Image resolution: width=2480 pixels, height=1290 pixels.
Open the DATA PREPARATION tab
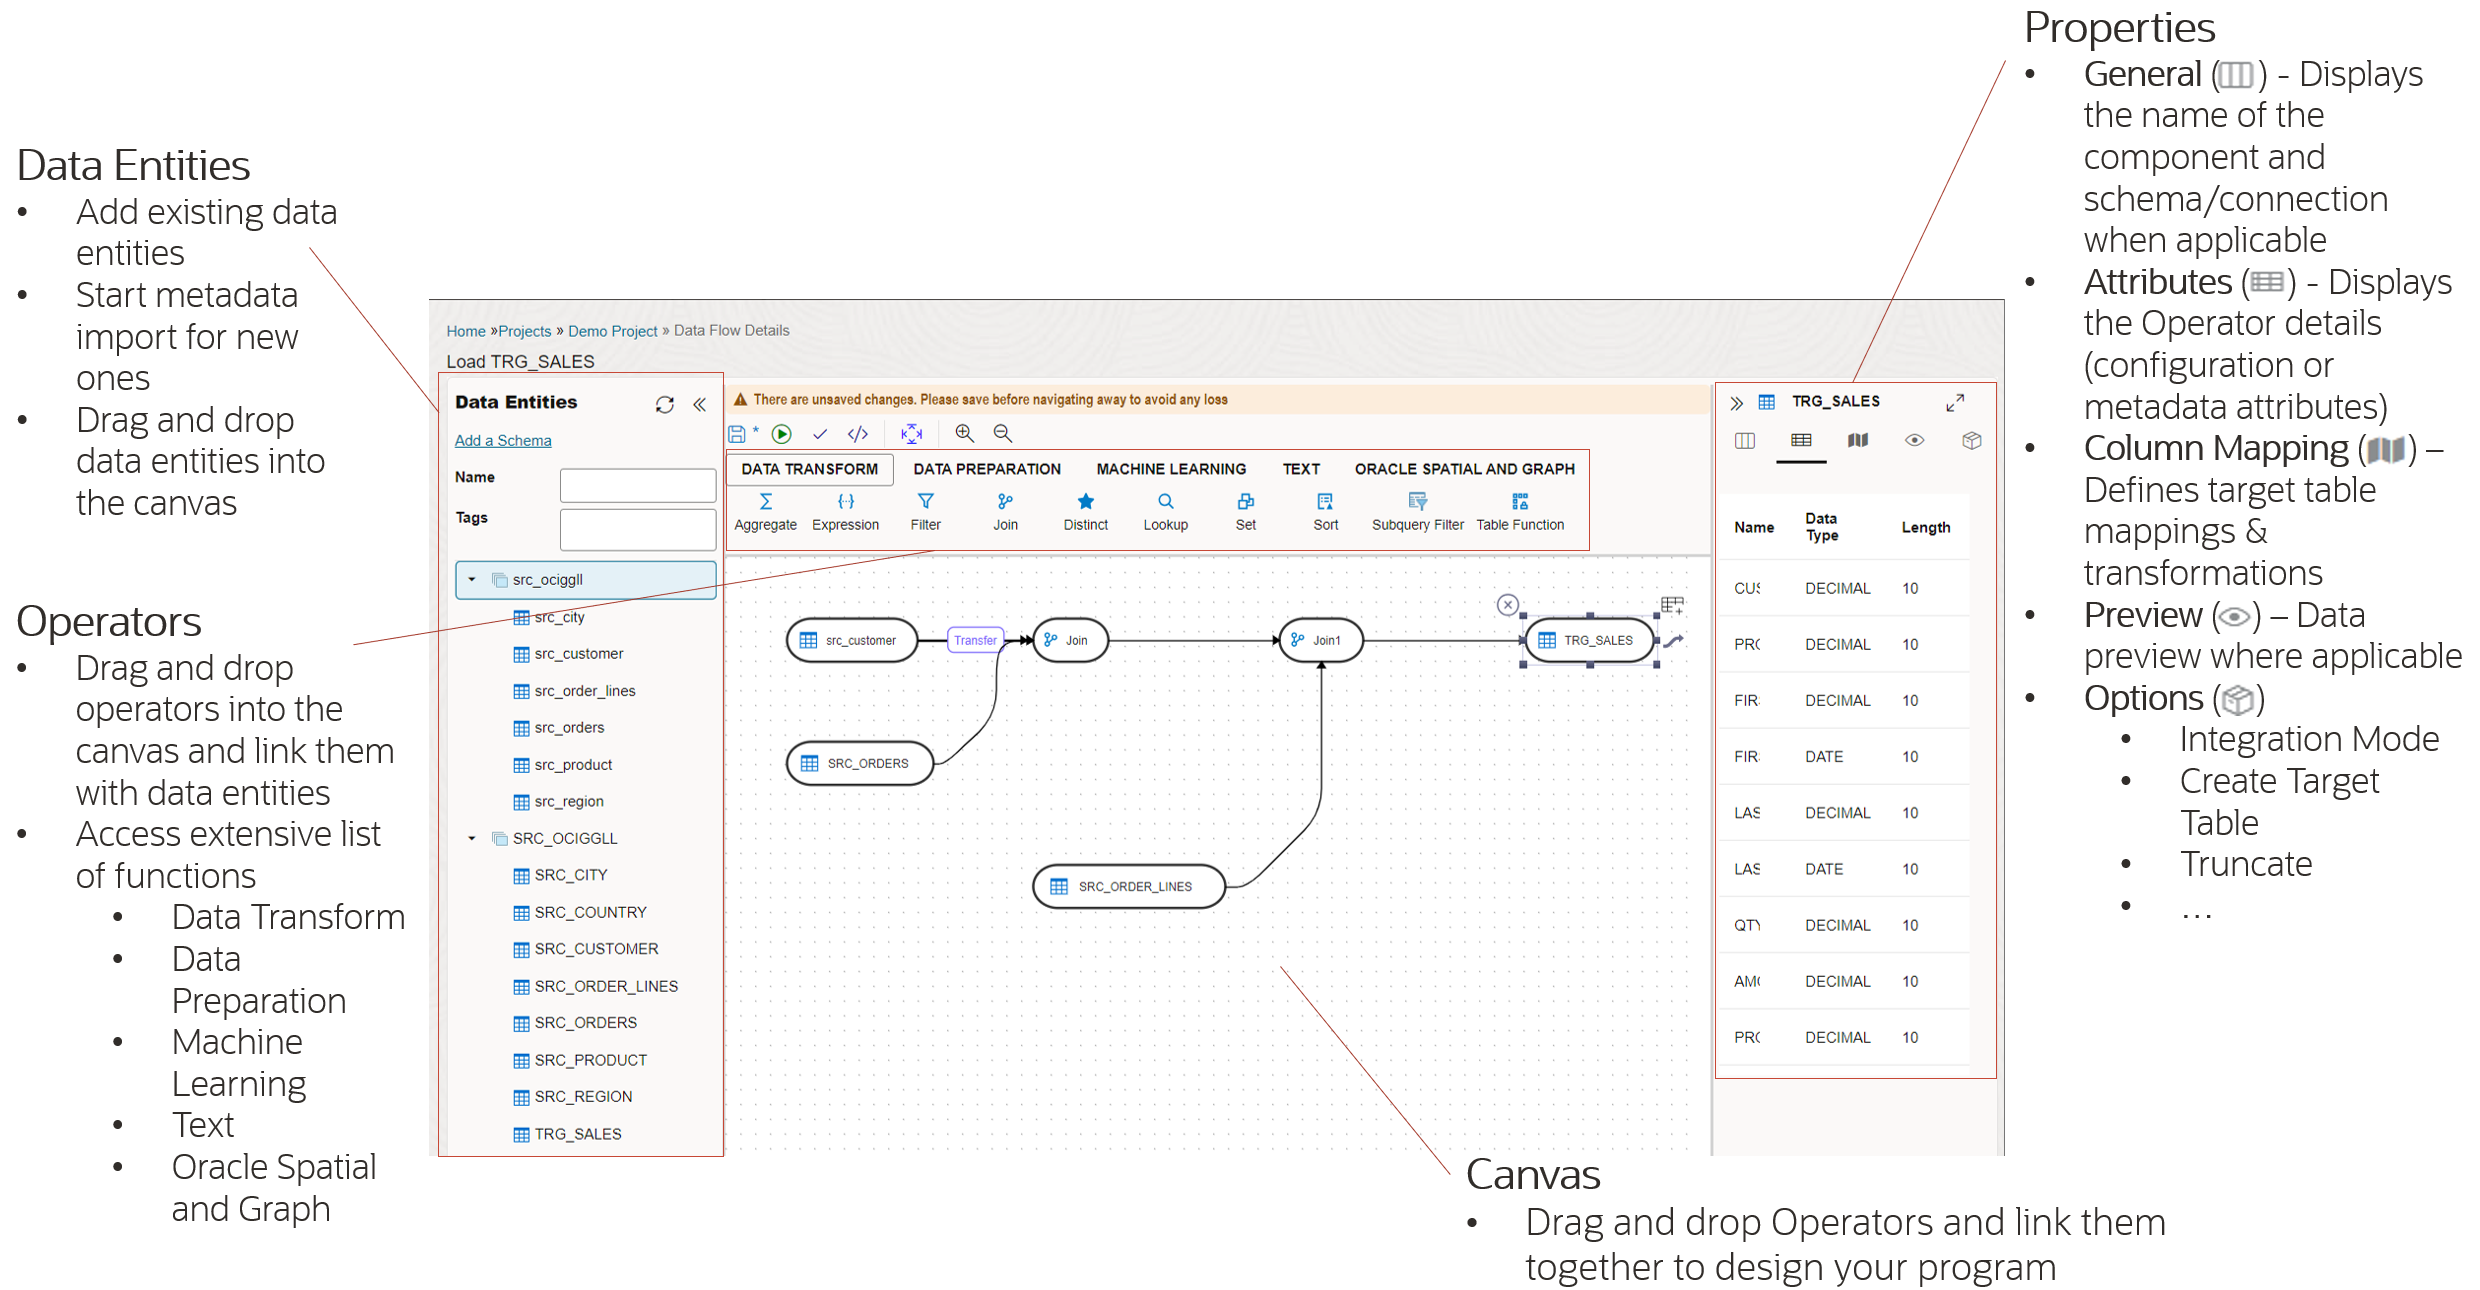(987, 468)
